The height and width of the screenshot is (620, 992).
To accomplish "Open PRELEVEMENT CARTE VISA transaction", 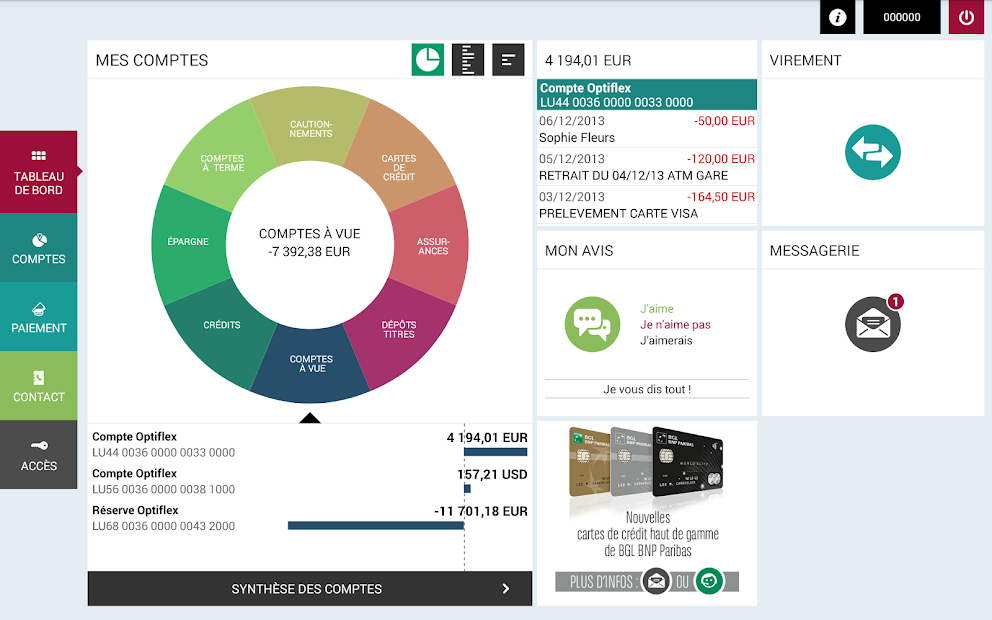I will tap(647, 205).
